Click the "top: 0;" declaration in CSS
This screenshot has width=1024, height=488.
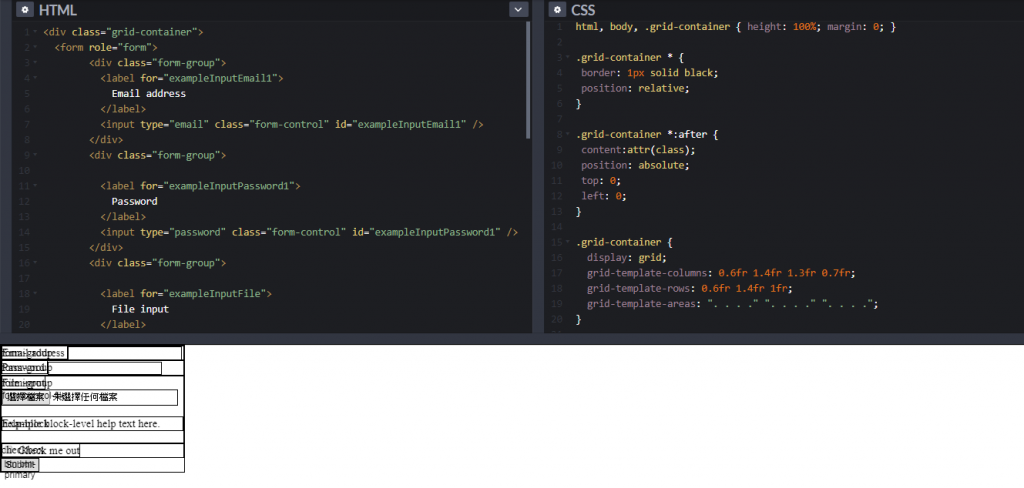pos(601,180)
